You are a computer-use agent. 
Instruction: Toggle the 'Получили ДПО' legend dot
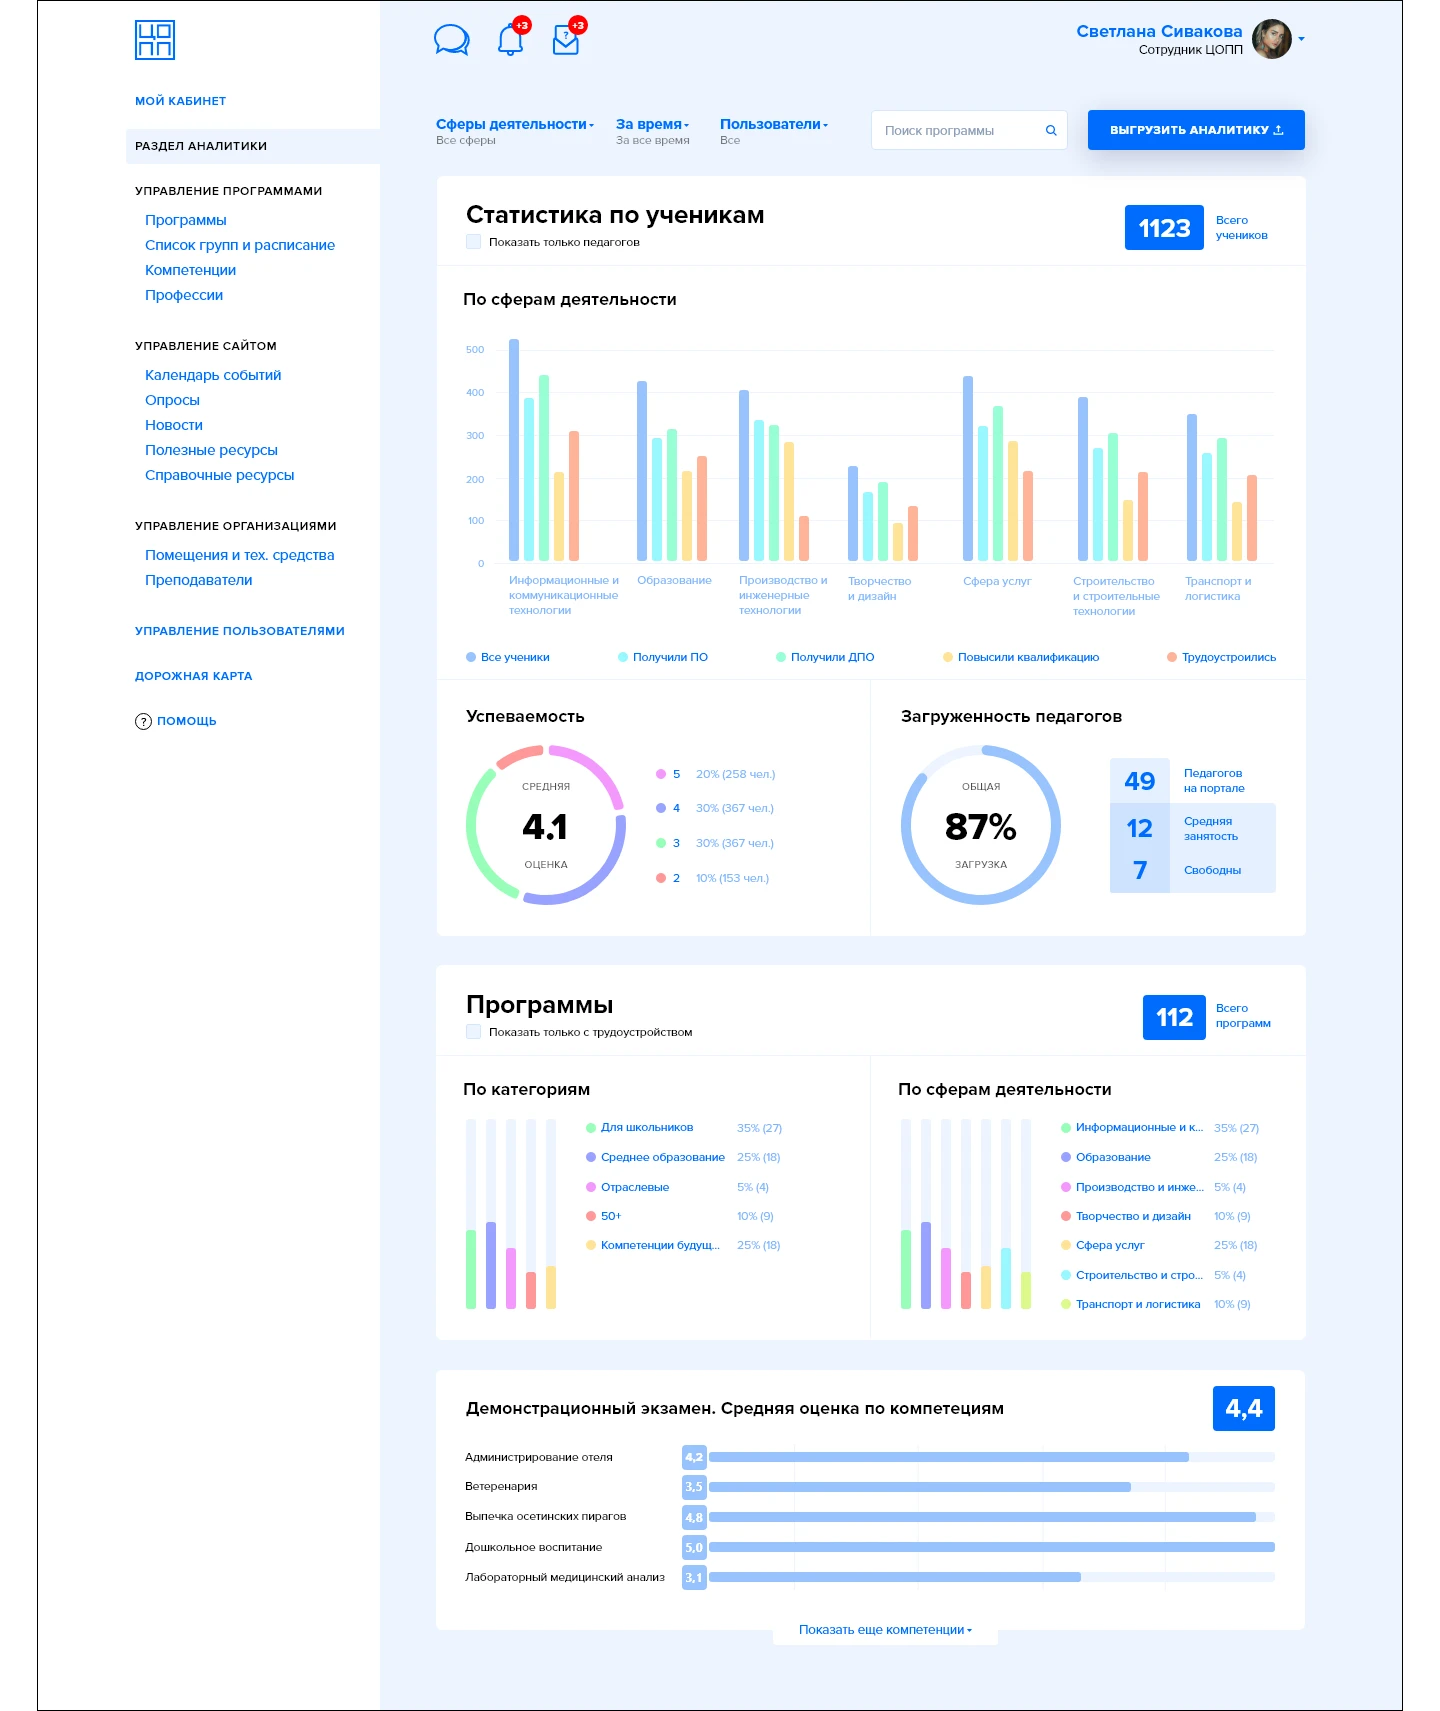pos(781,657)
